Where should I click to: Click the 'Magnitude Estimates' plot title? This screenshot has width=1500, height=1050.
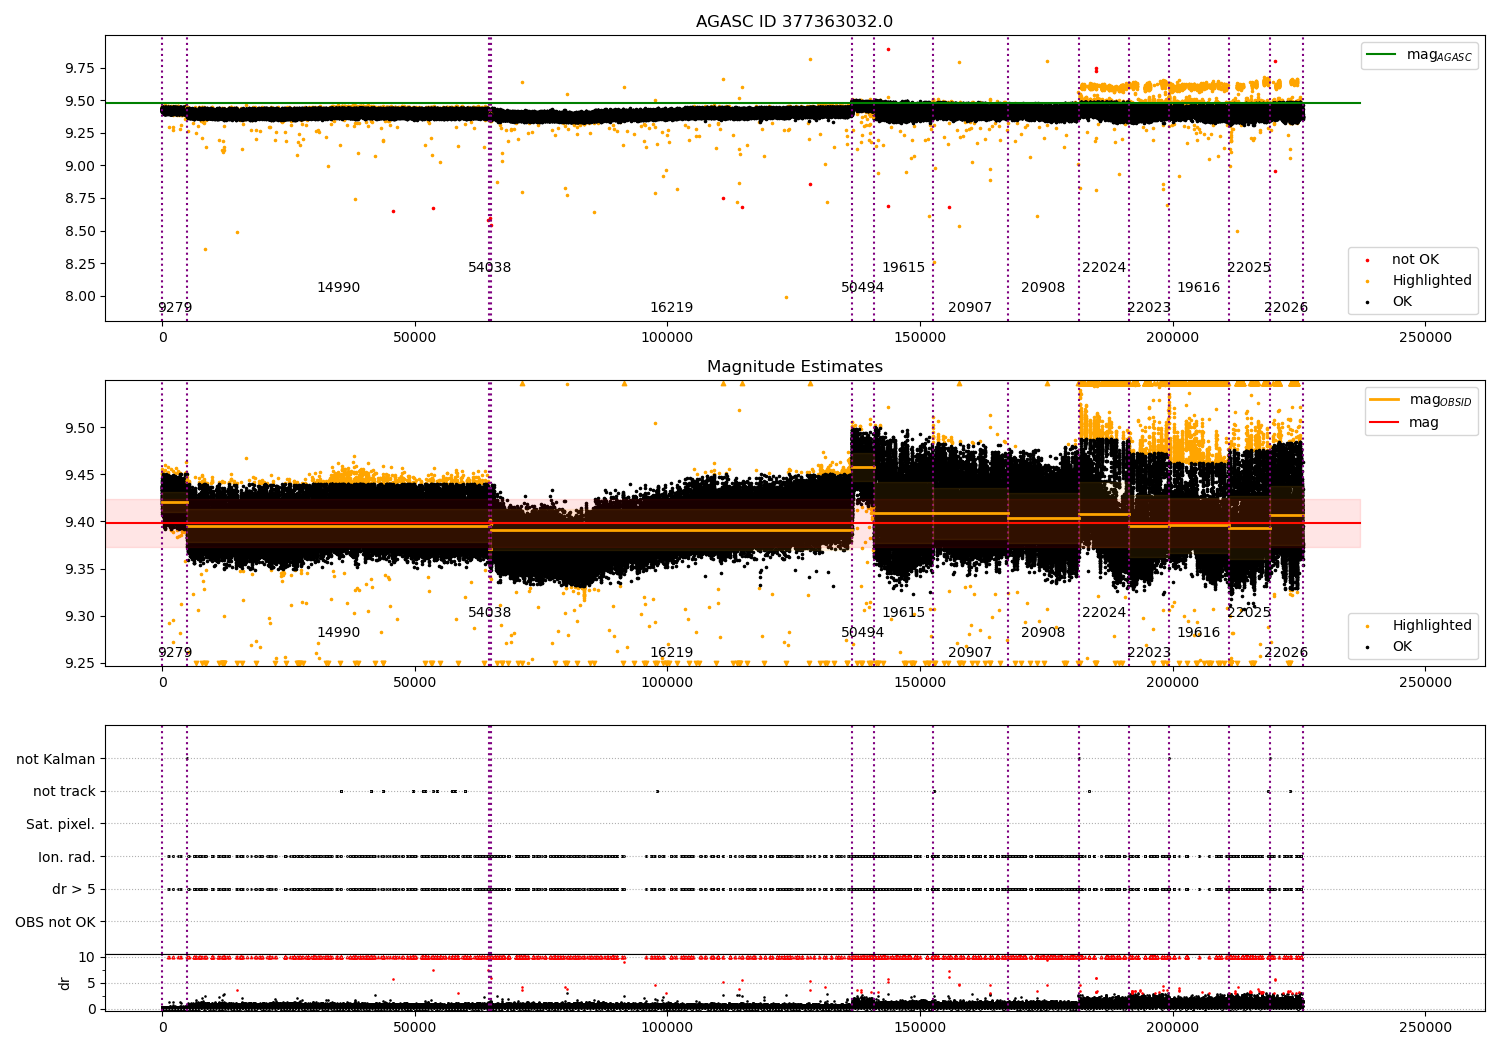[x=795, y=367]
